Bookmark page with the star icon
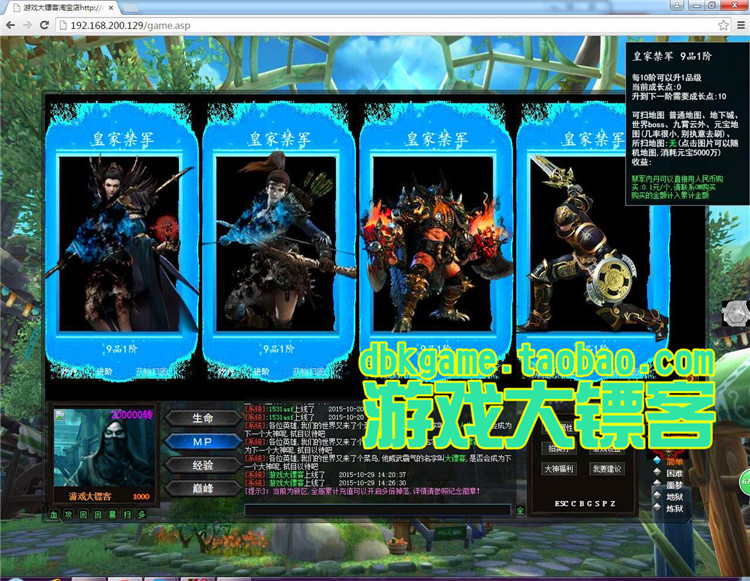The width and height of the screenshot is (750, 581). pos(723,25)
